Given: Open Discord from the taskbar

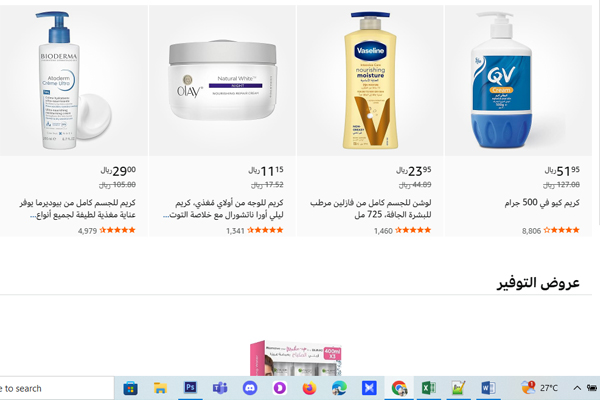Looking at the screenshot, I should [250, 388].
